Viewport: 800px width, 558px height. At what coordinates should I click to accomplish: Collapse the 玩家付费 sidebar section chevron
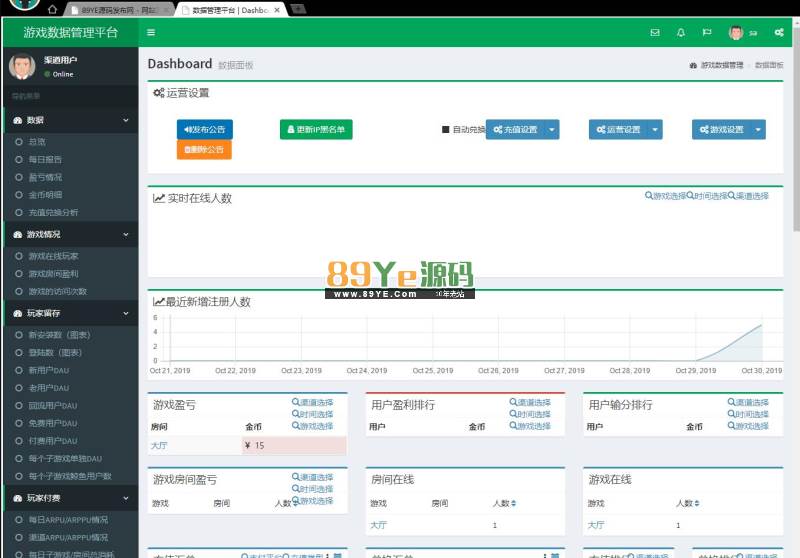(126, 498)
